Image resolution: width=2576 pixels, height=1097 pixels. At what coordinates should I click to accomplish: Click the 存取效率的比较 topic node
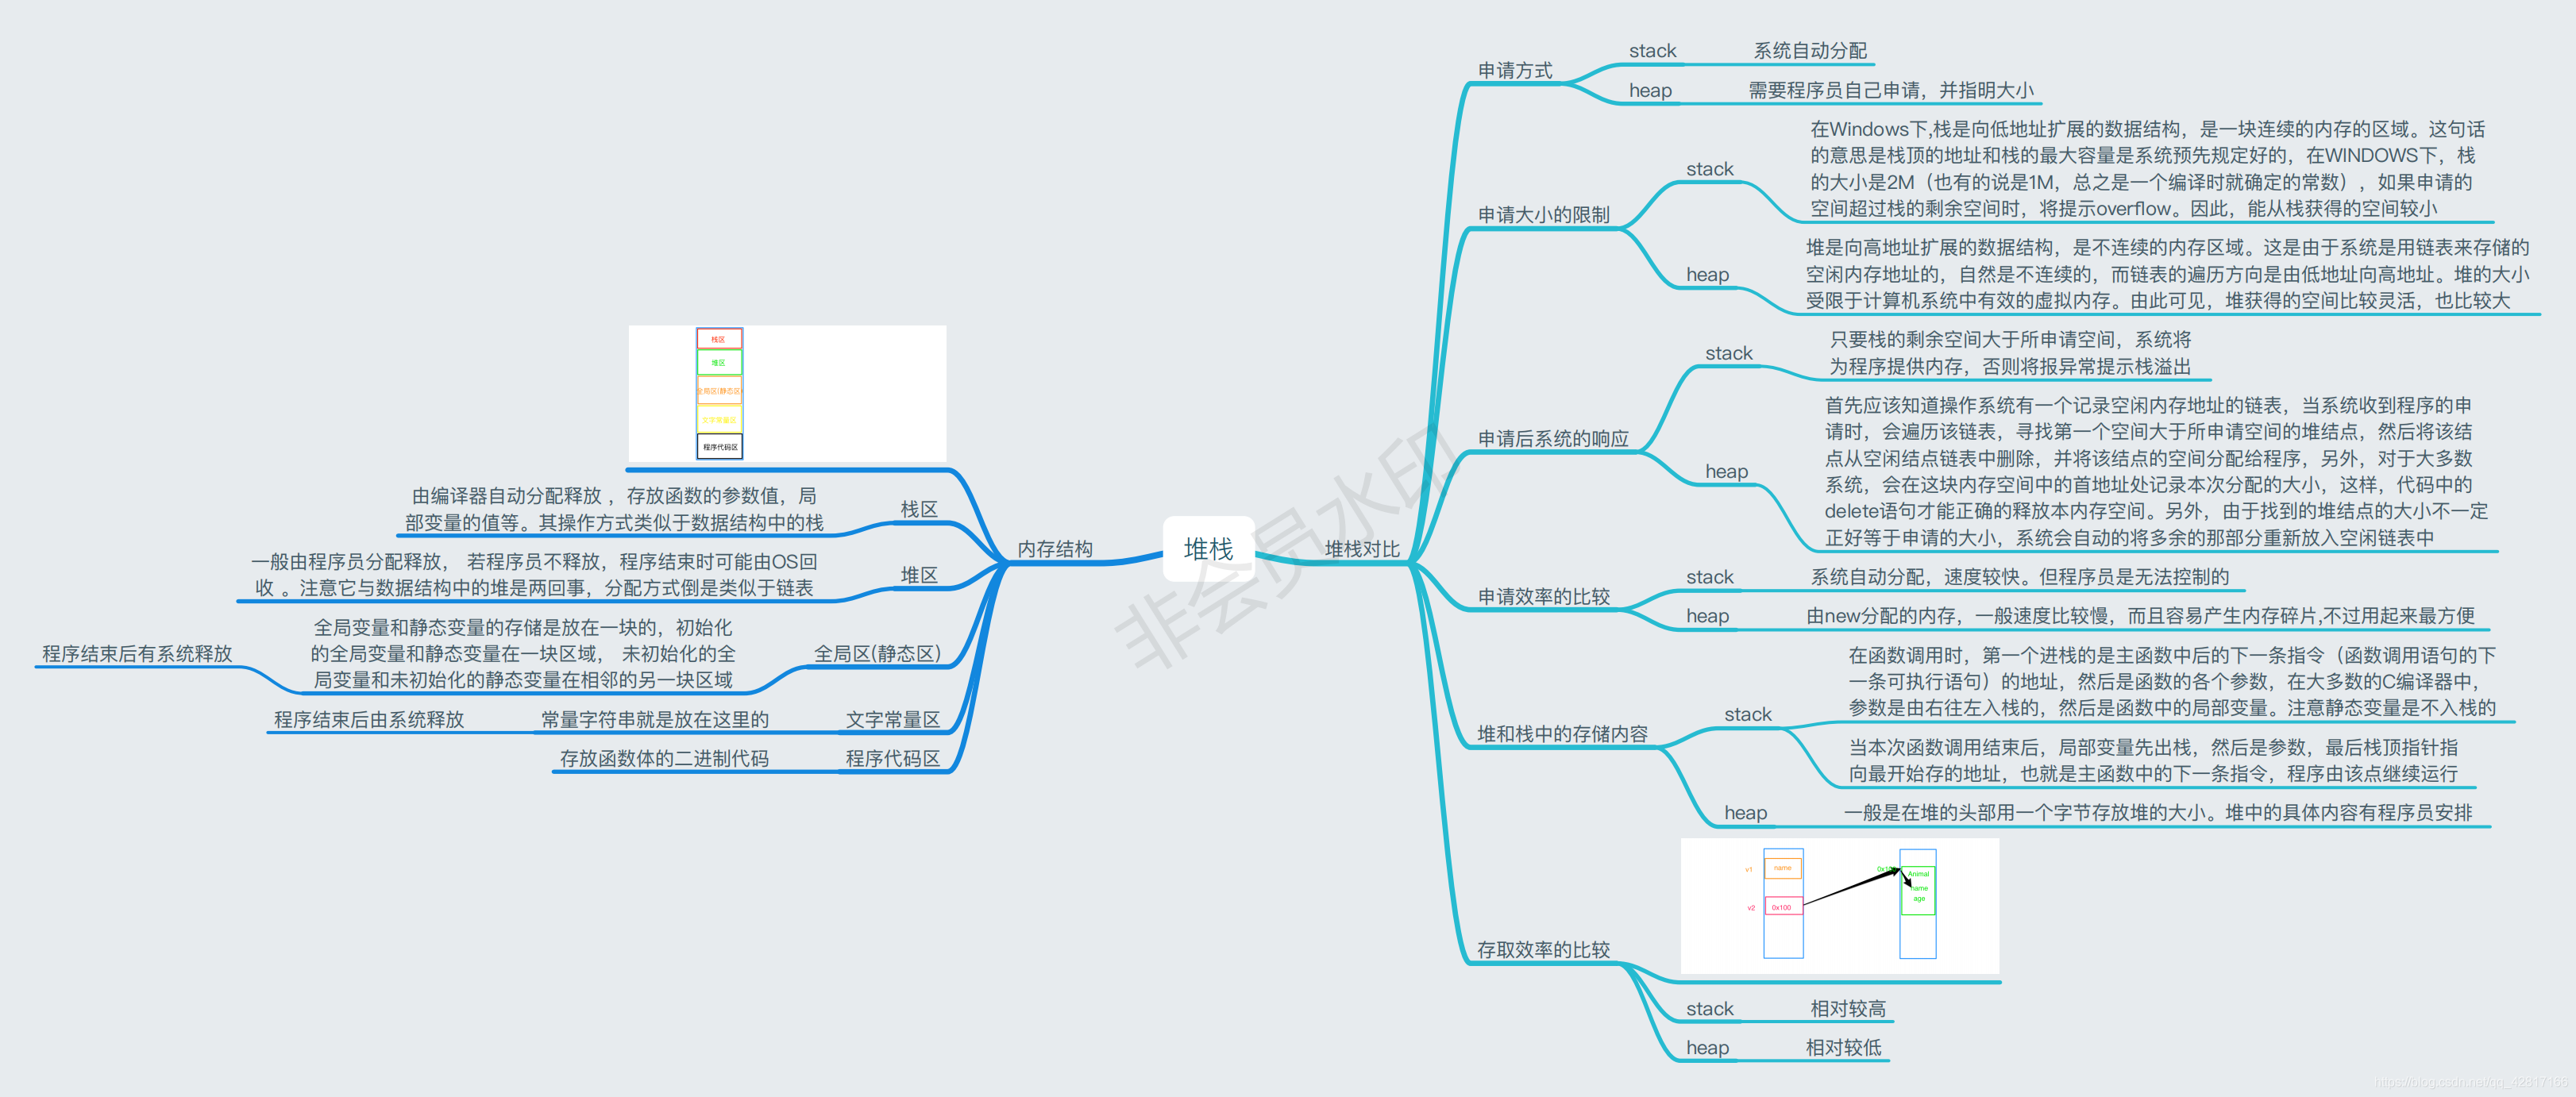tap(1544, 949)
